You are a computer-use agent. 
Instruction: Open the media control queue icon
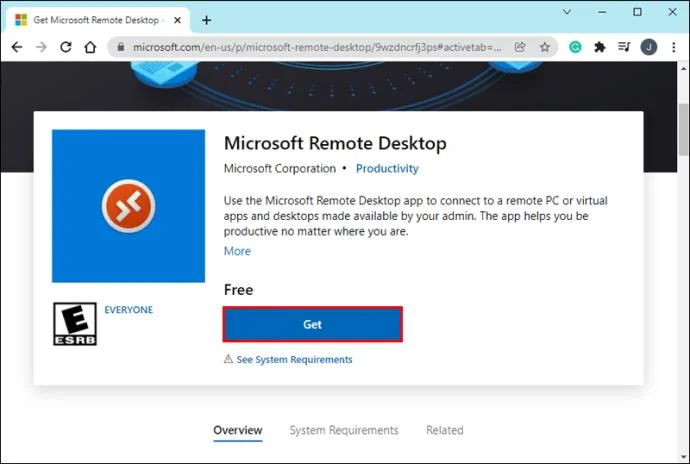[624, 47]
